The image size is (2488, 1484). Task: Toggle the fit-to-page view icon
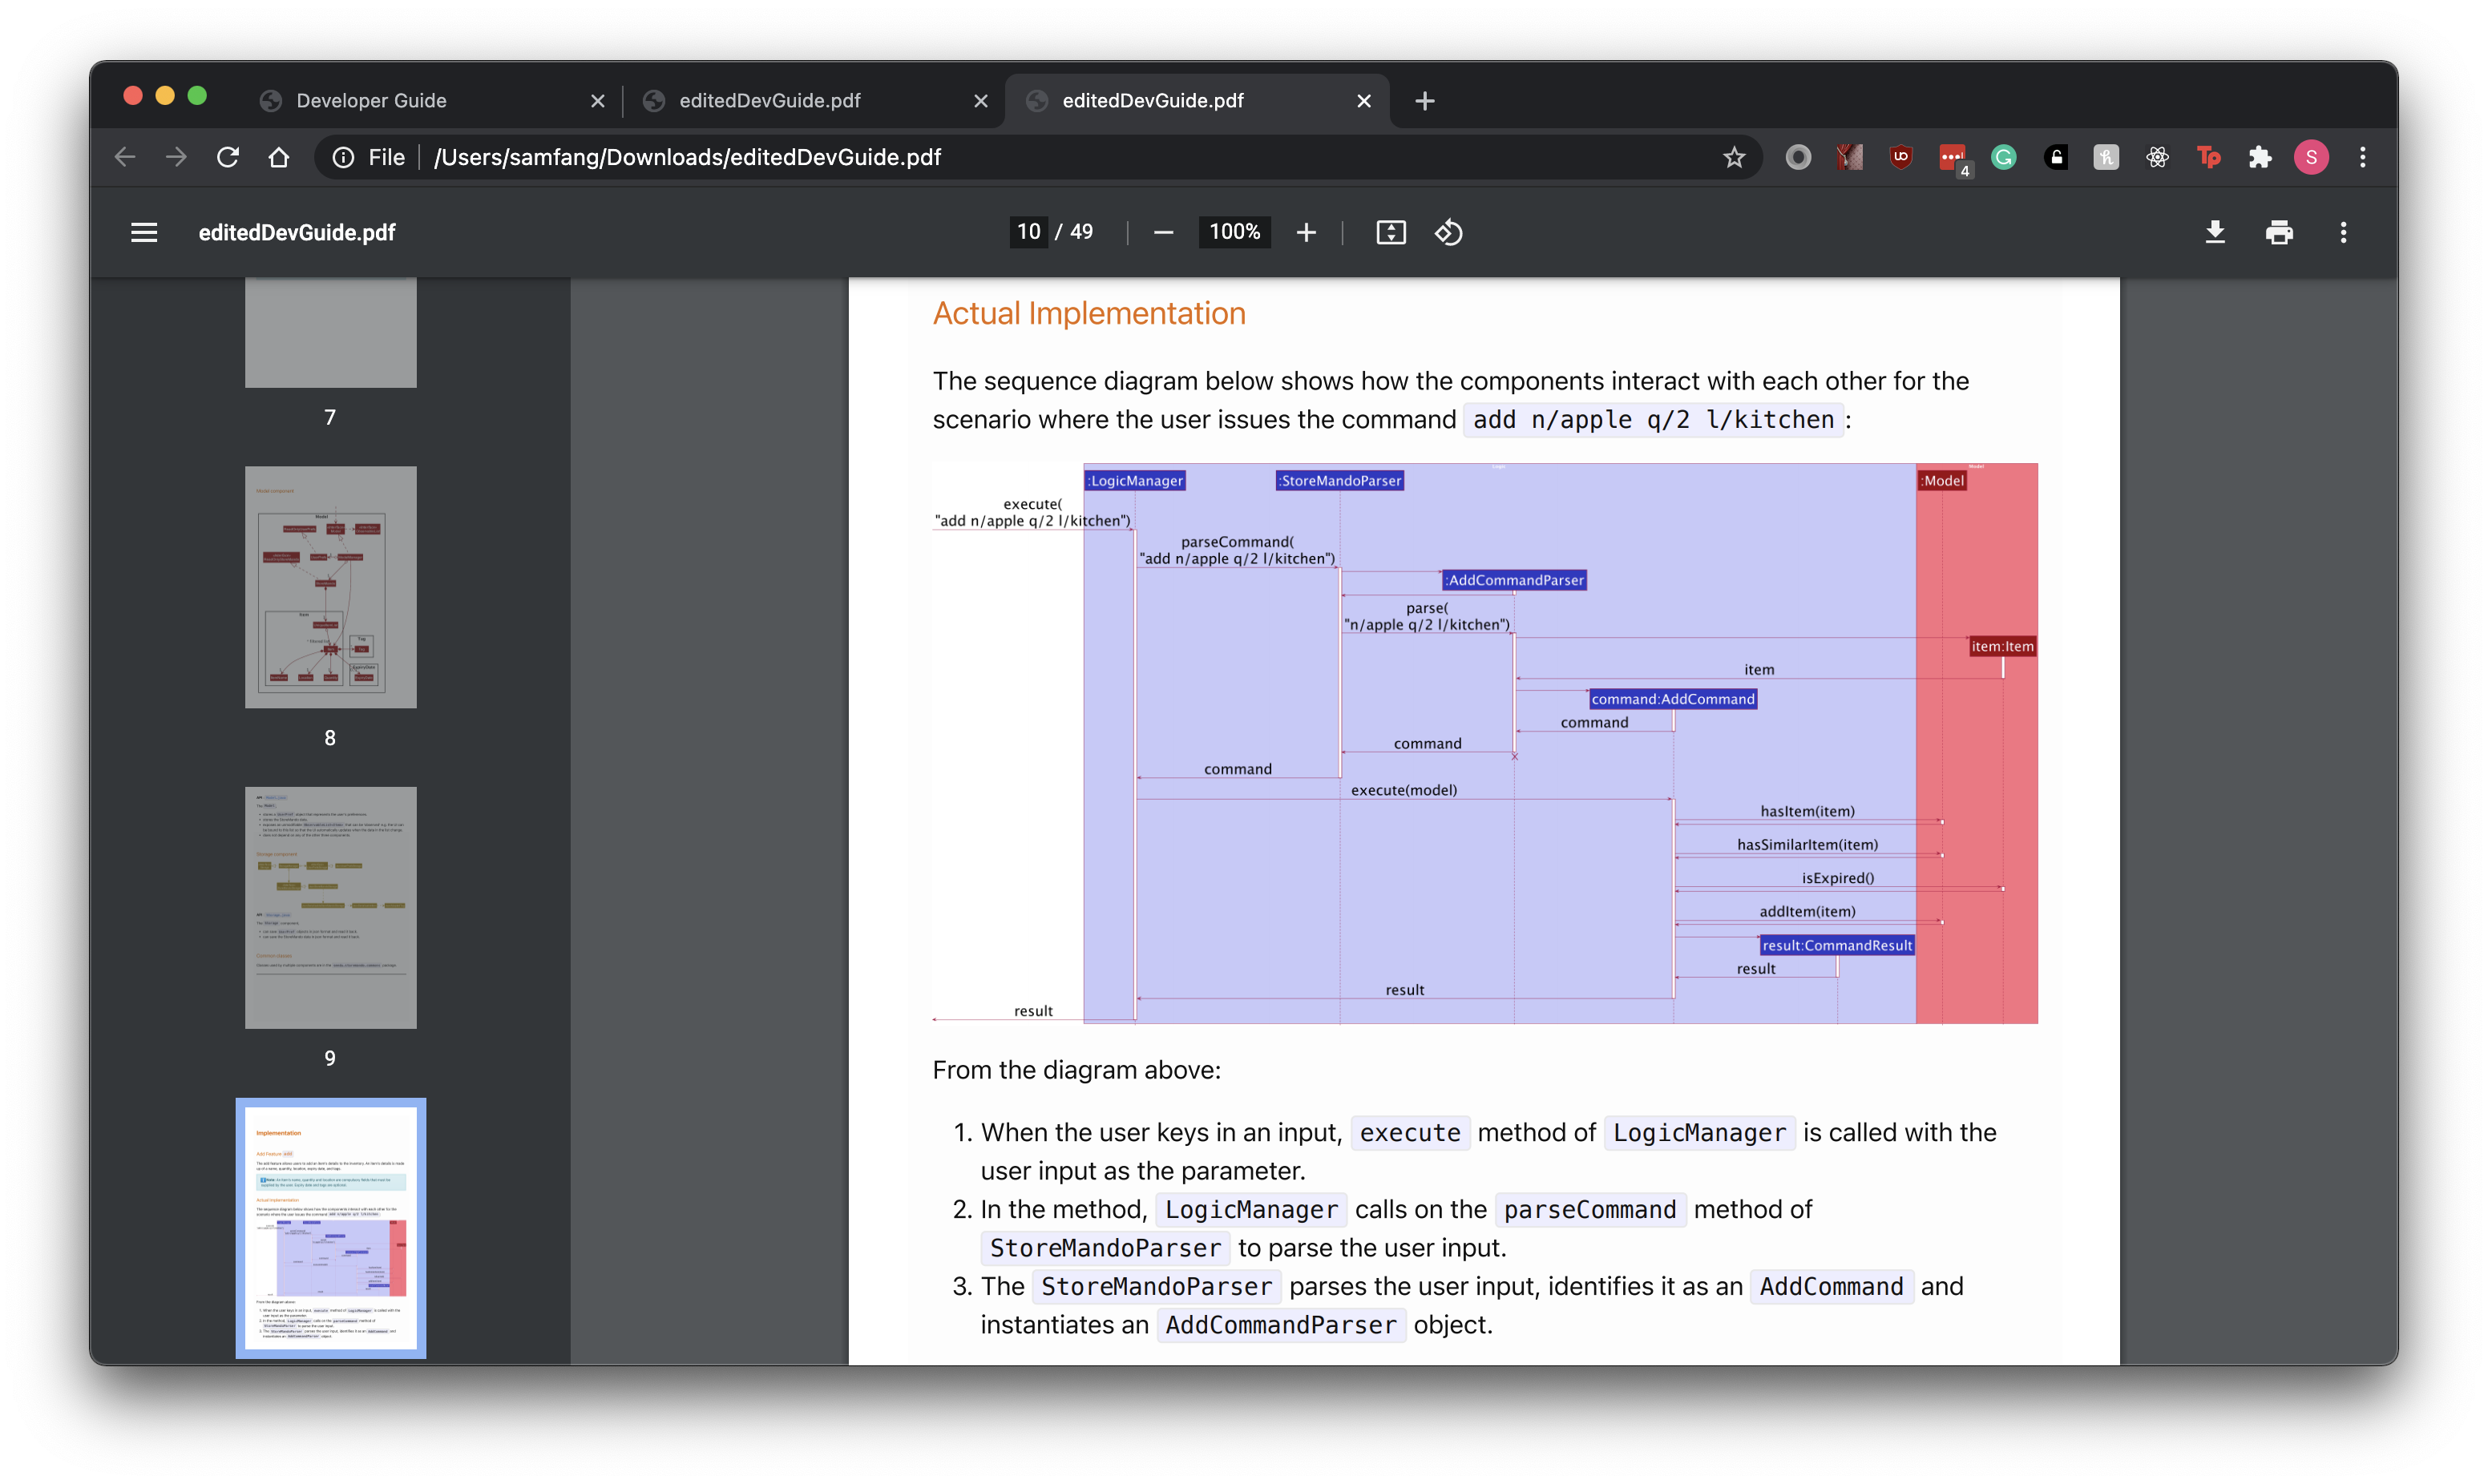point(1391,232)
